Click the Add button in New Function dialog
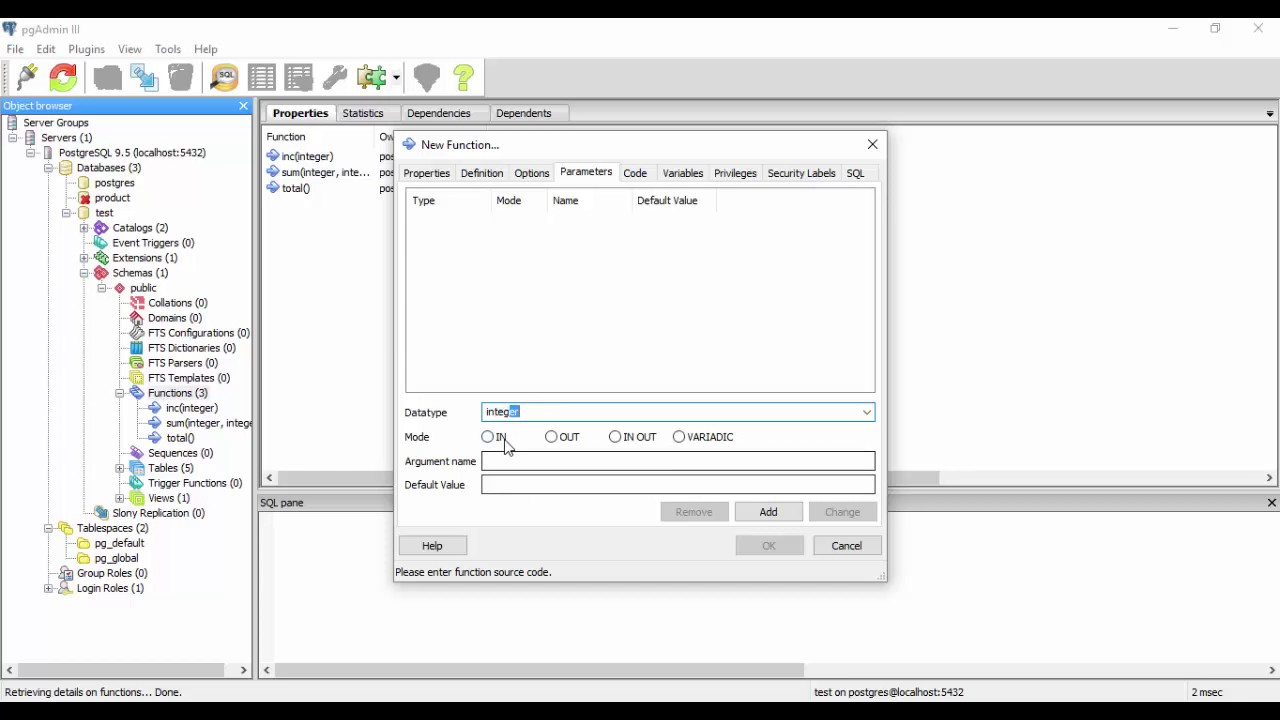Viewport: 1280px width, 720px height. coord(768,512)
